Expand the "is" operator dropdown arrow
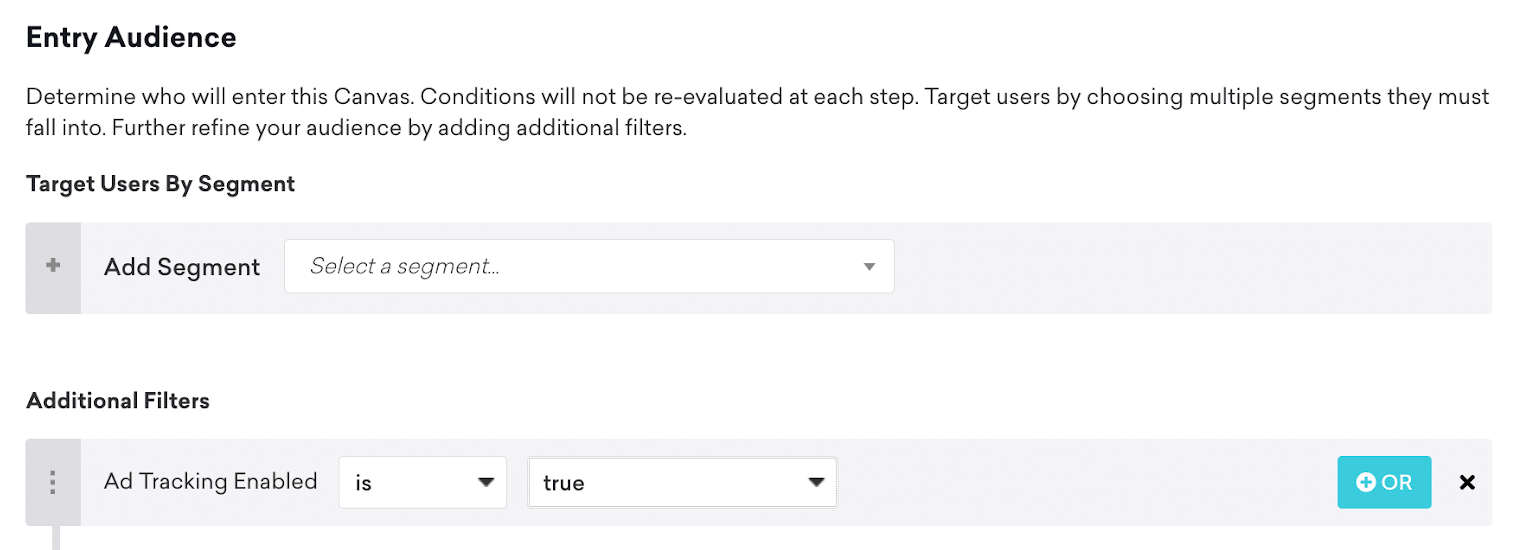This screenshot has height=550, width=1519. (x=486, y=482)
